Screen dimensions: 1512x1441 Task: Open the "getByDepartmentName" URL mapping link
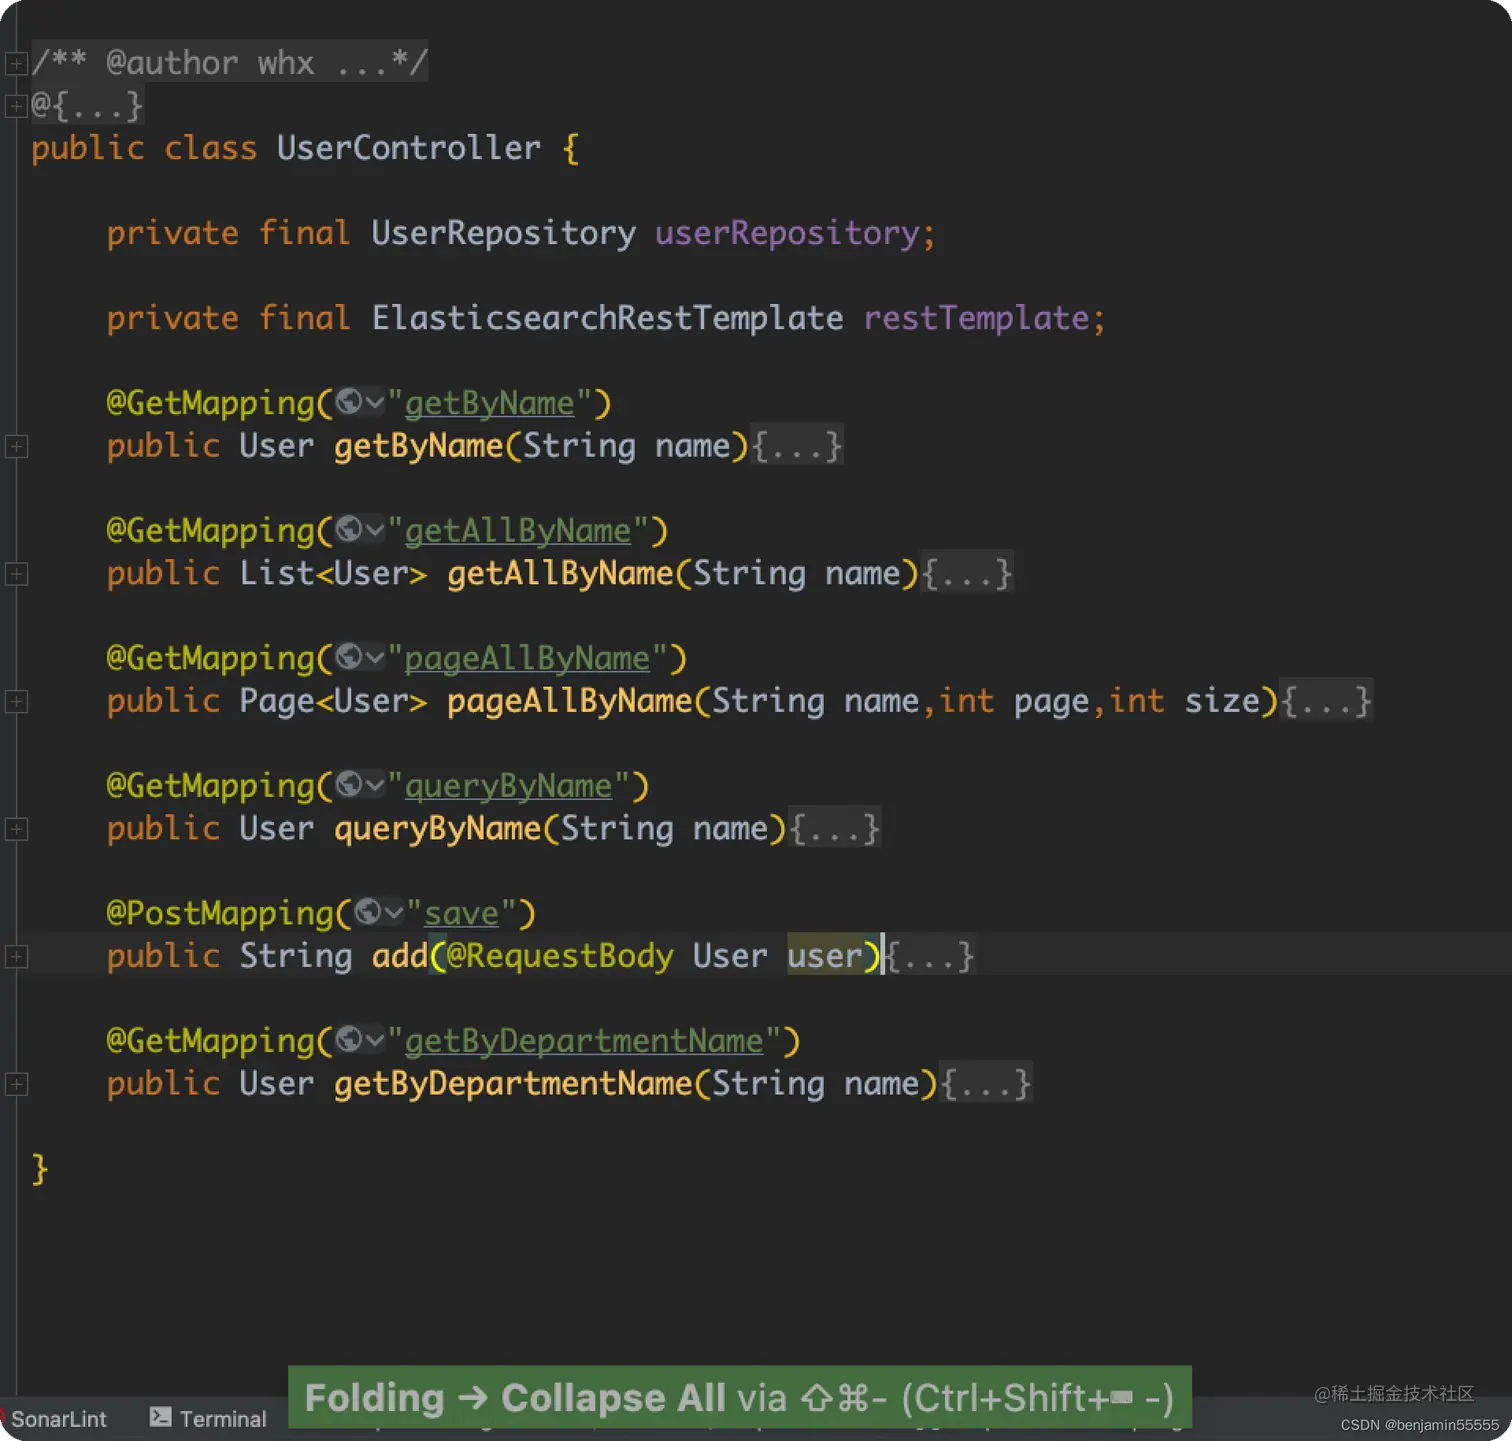tap(584, 1041)
